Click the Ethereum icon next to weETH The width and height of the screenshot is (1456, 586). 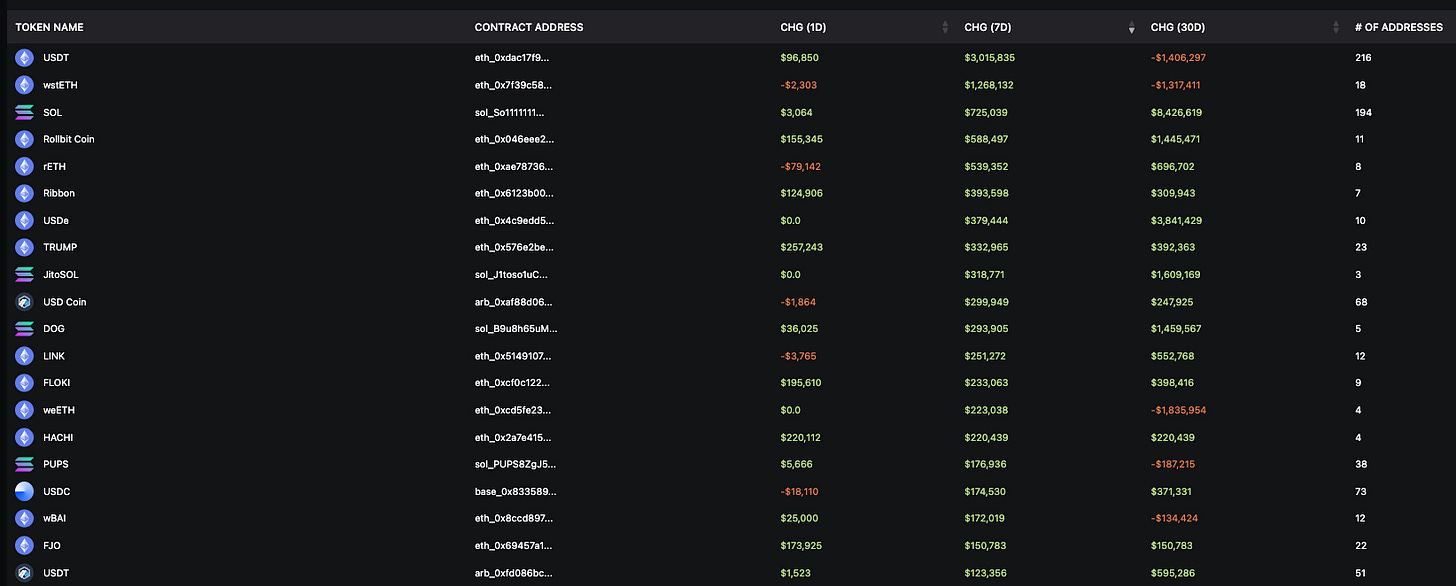click(24, 410)
